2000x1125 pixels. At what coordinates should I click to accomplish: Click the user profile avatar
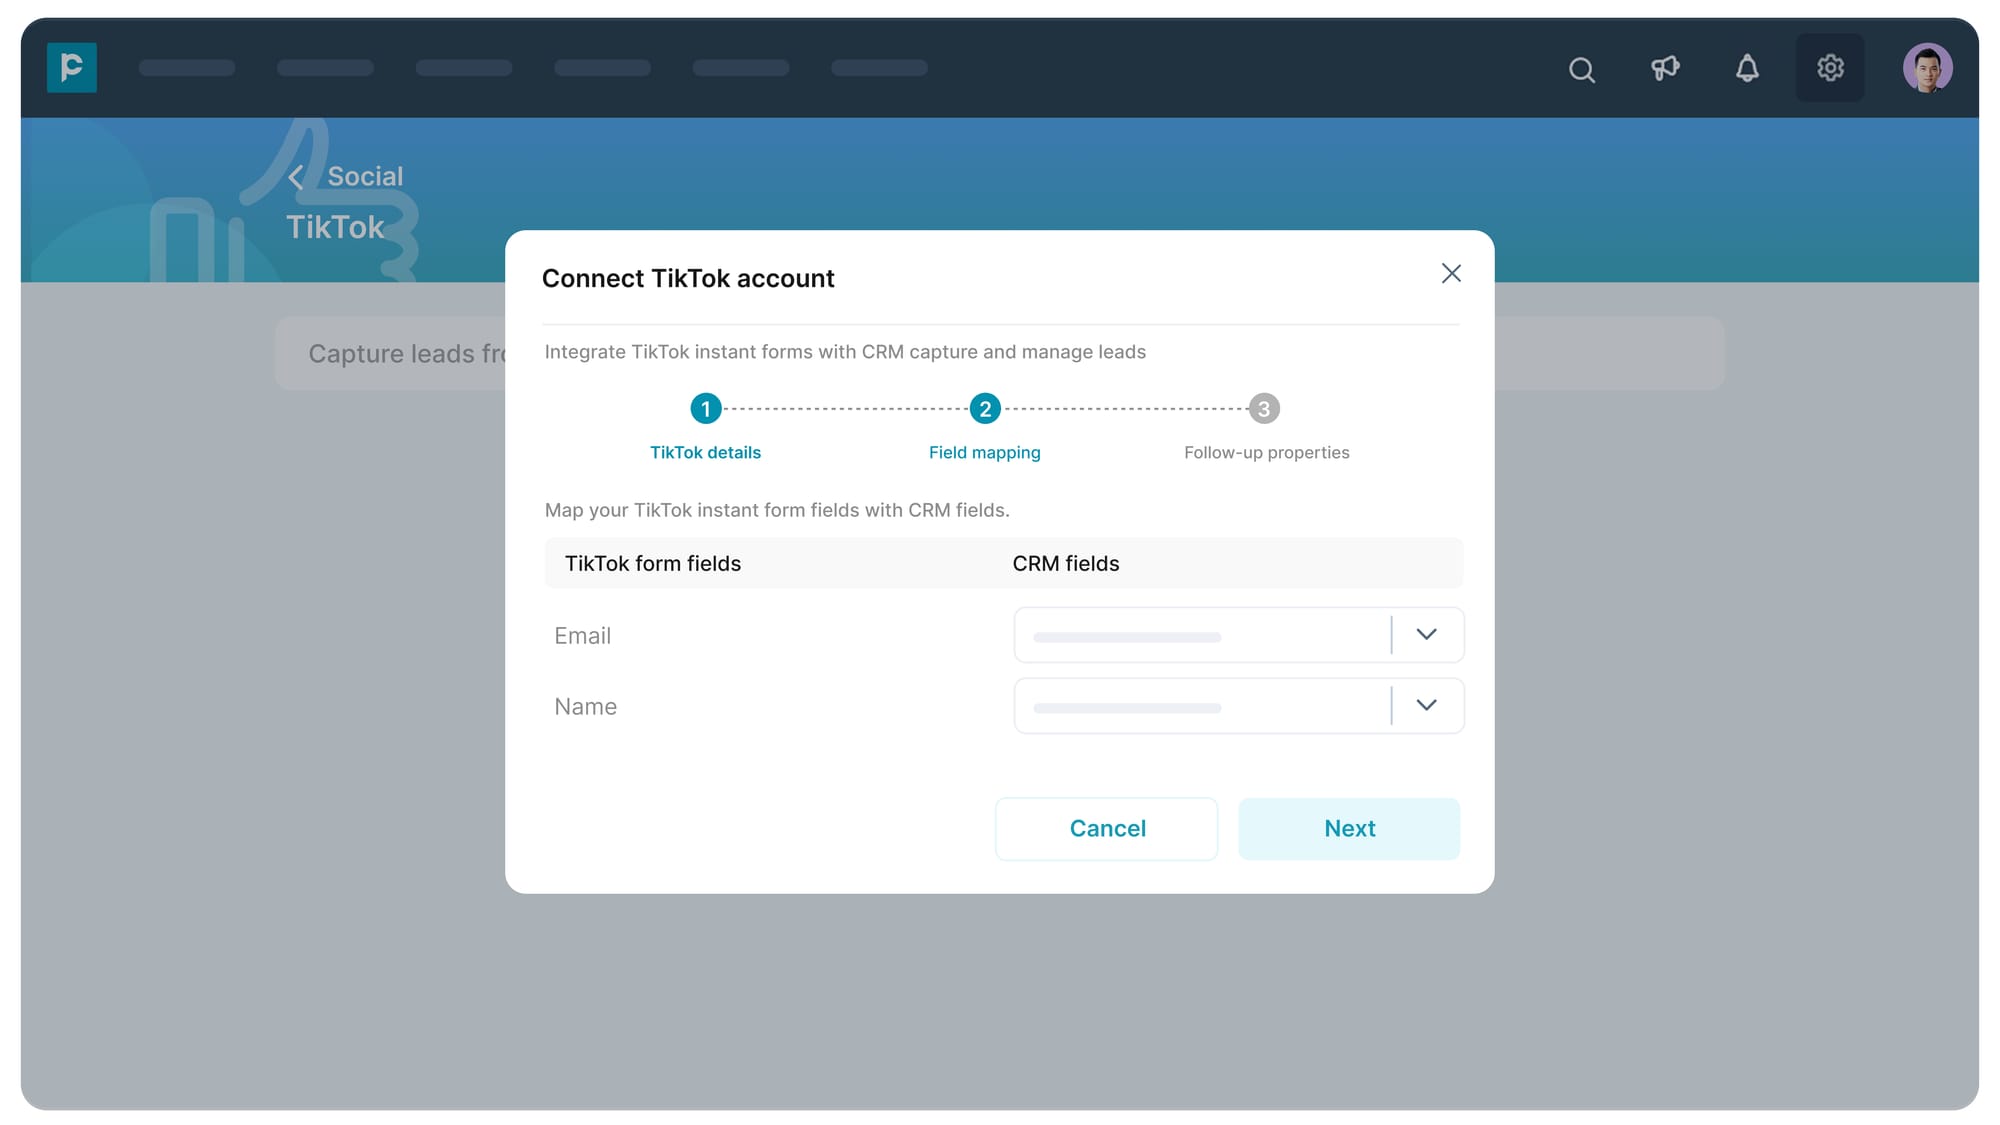click(x=1927, y=68)
